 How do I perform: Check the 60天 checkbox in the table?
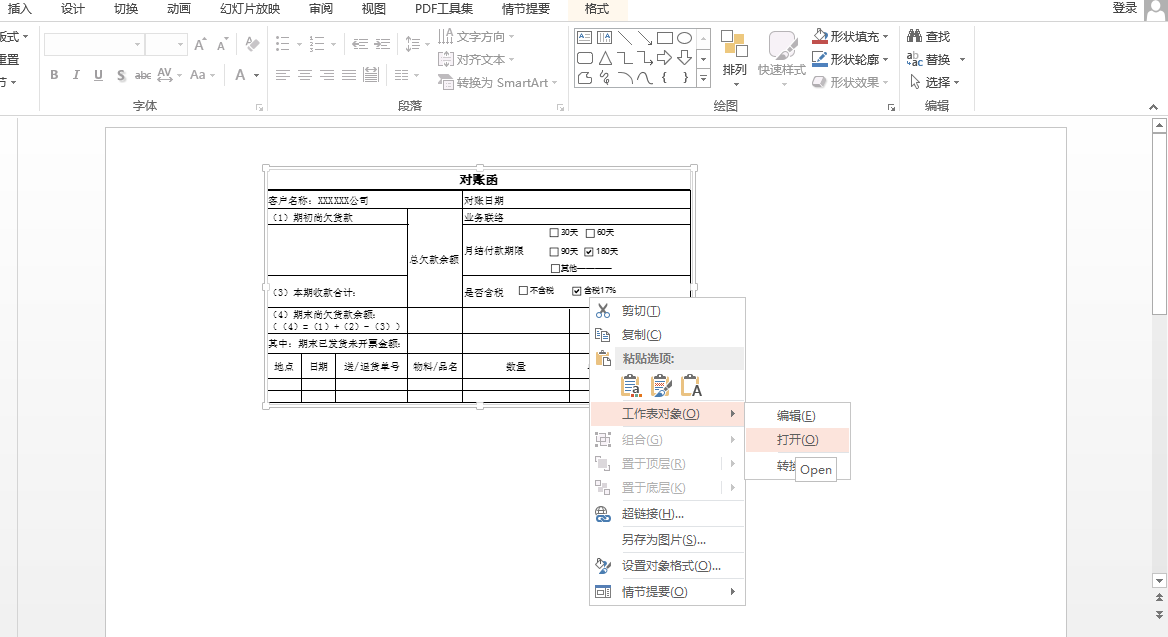pos(590,233)
